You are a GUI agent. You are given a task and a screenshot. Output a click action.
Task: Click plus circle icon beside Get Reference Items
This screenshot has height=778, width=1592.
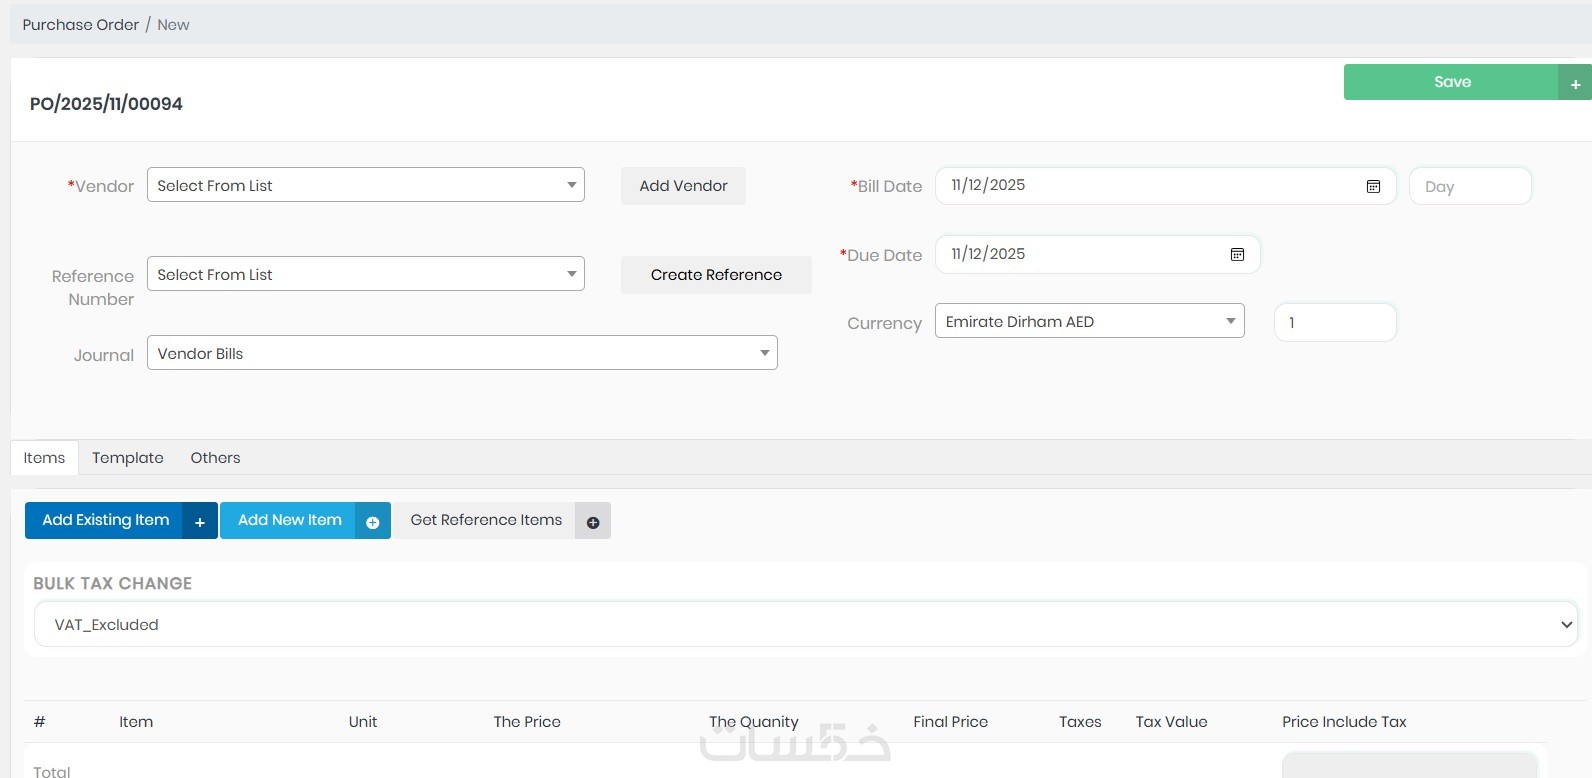pos(593,521)
